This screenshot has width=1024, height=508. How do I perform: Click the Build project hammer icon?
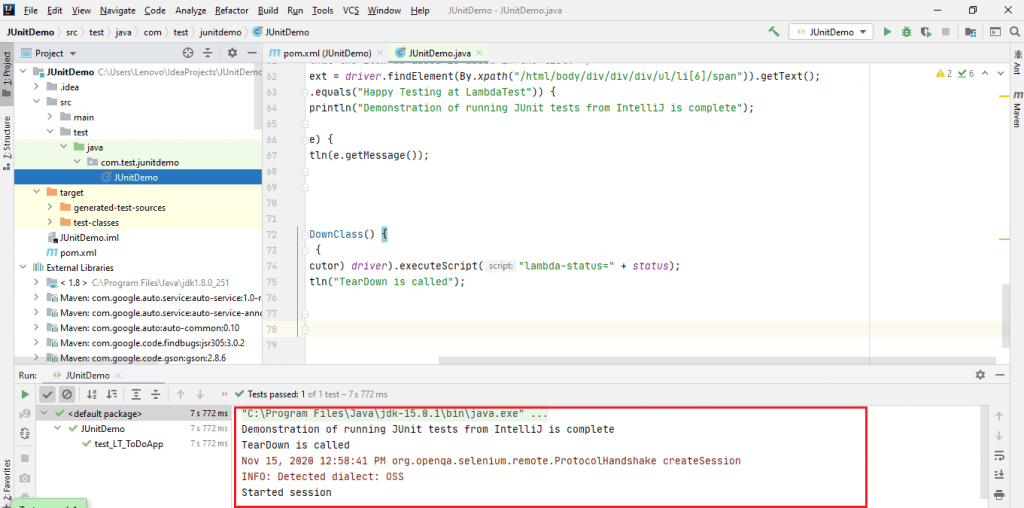[774, 31]
